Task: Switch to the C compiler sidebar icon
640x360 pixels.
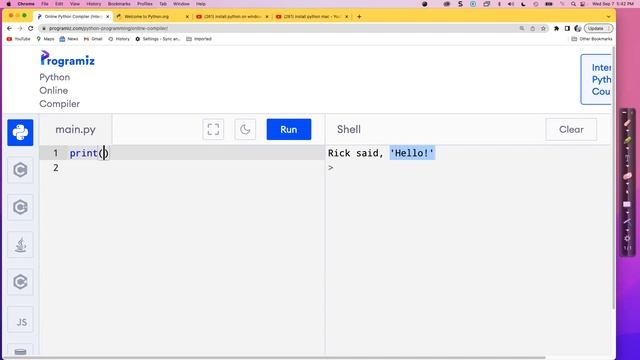Action: click(20, 170)
